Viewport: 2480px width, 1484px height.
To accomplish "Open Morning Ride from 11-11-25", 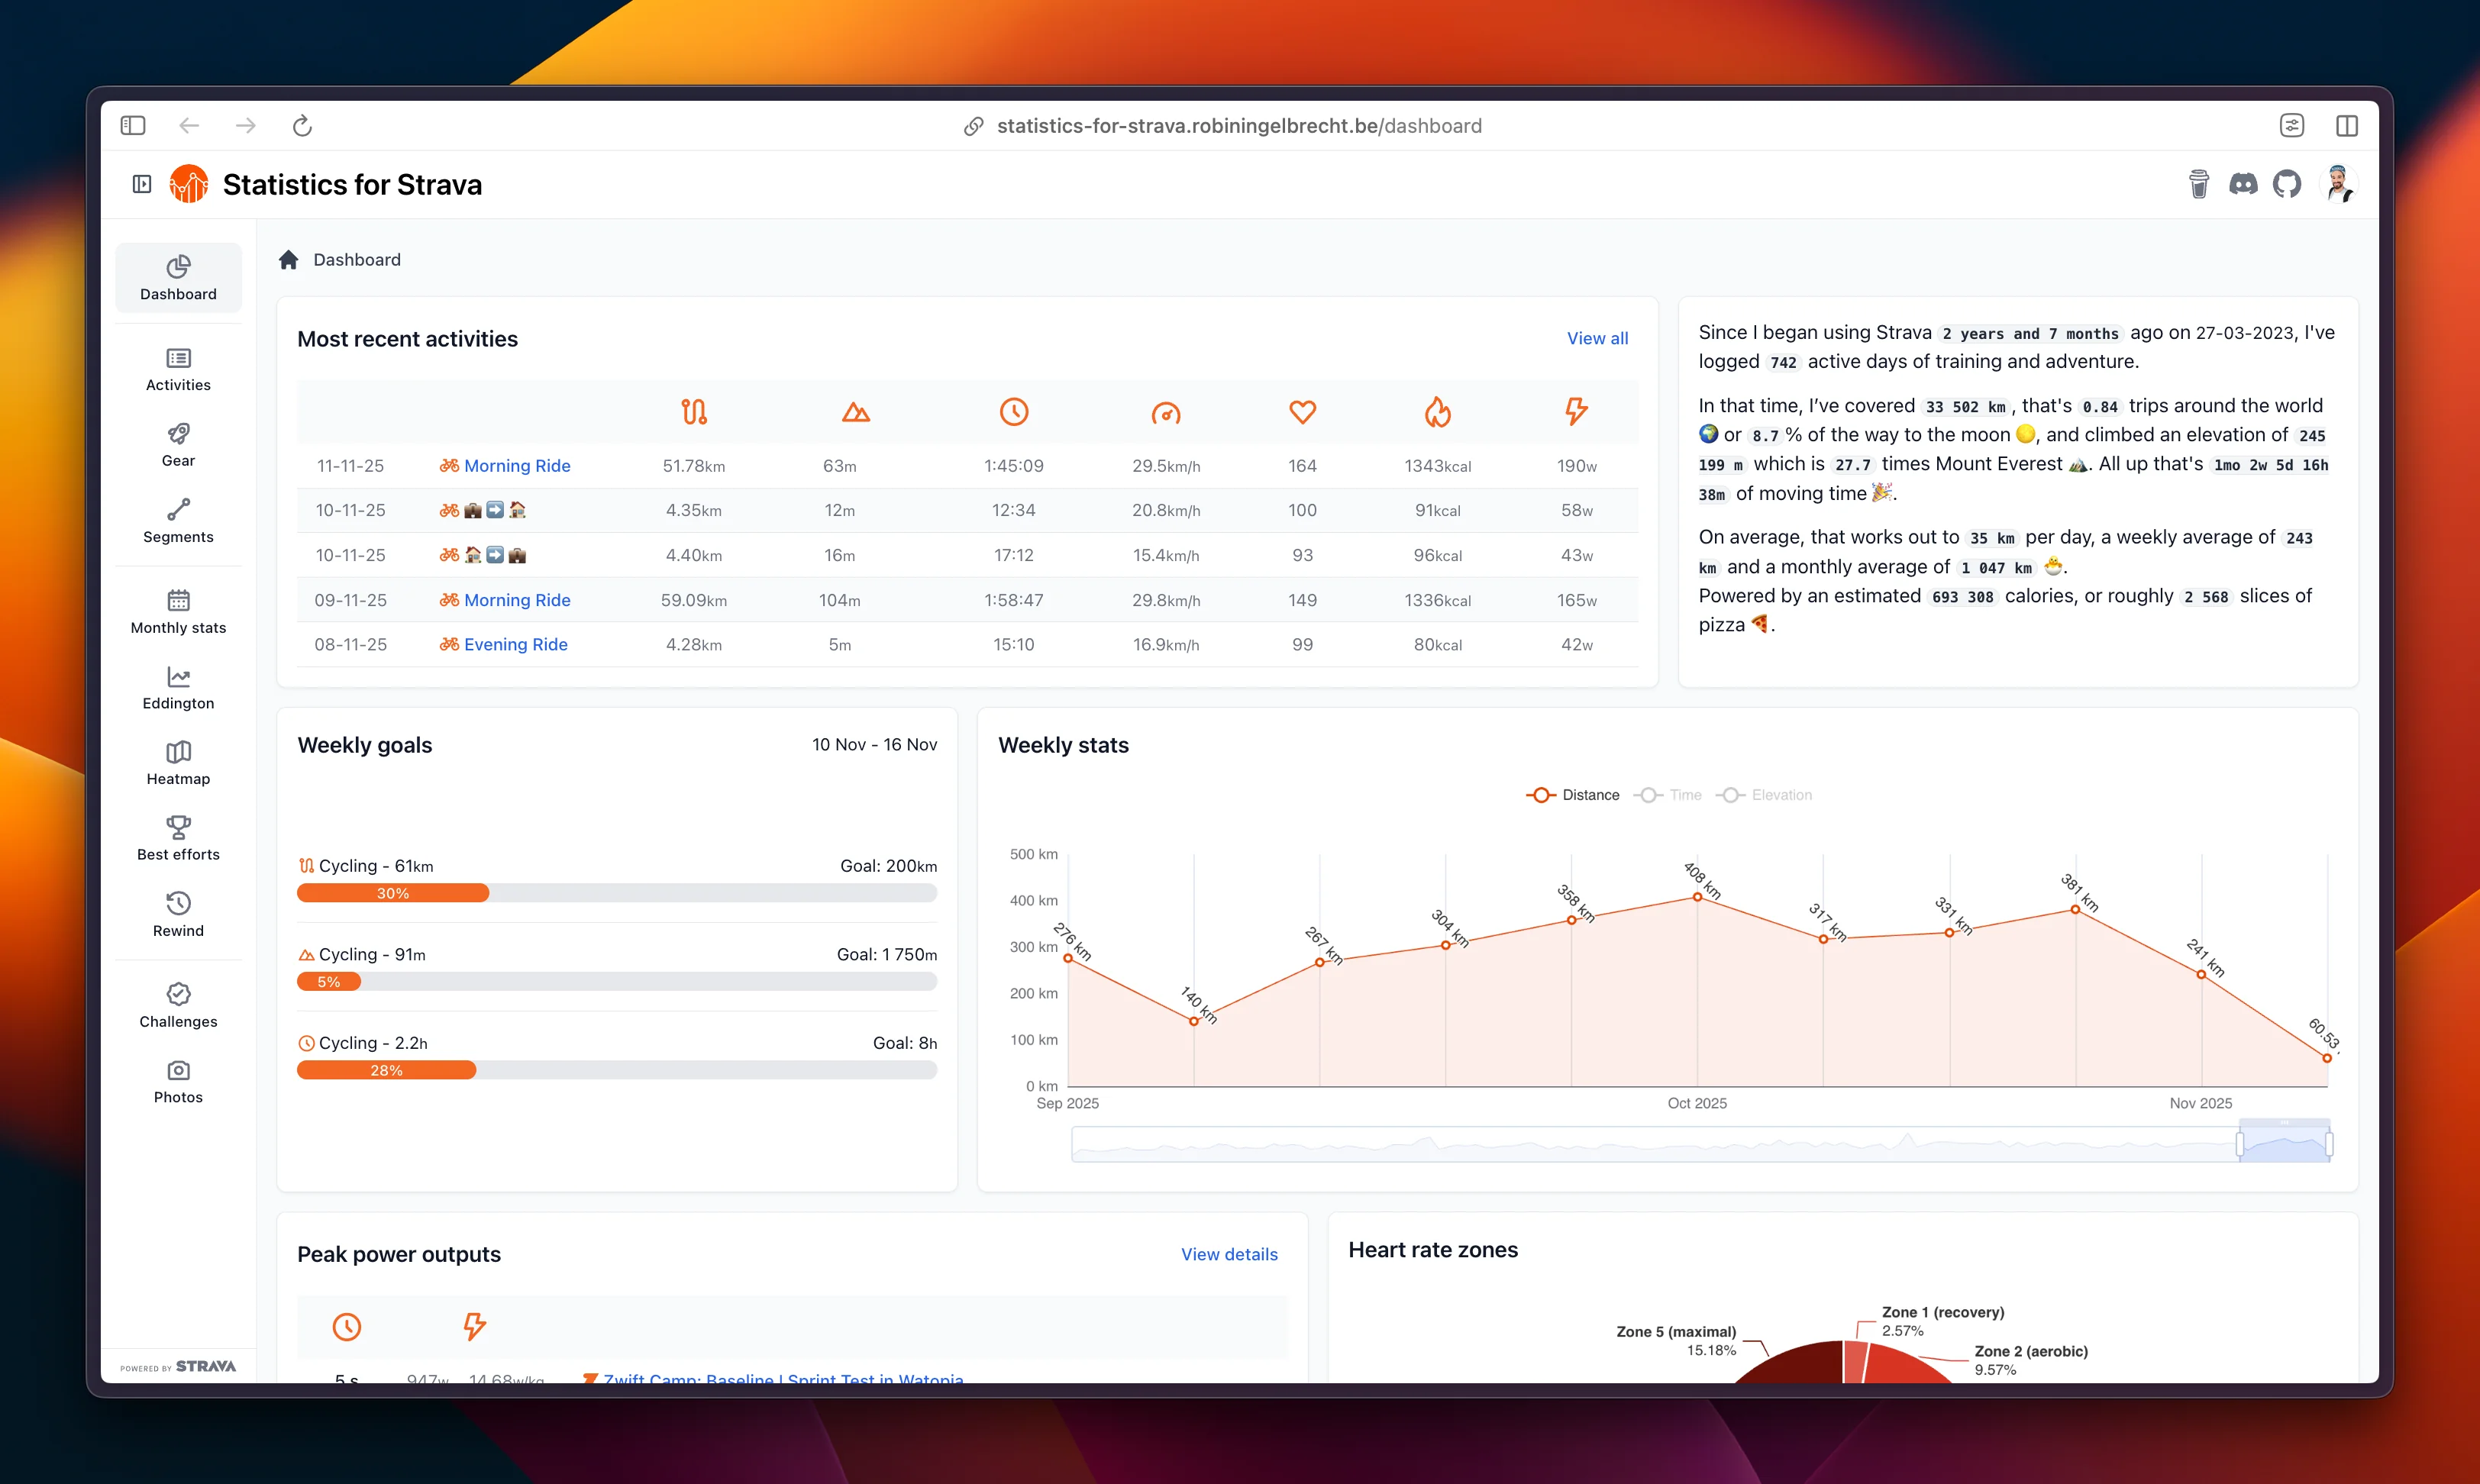I will click(517, 465).
